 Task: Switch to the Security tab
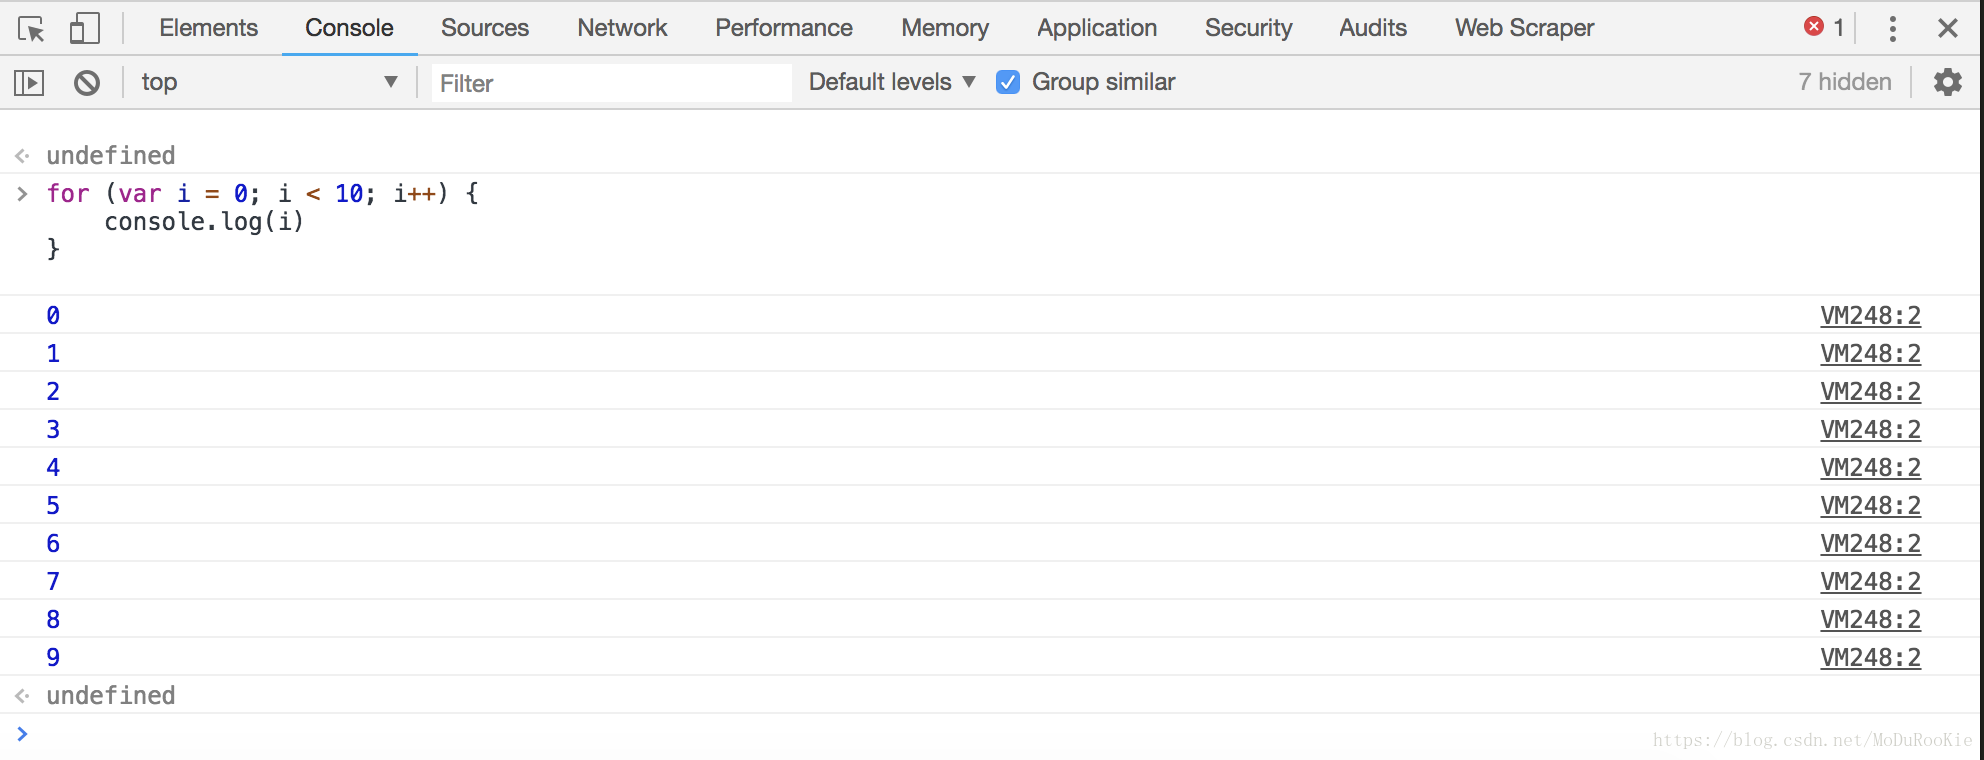click(1248, 28)
